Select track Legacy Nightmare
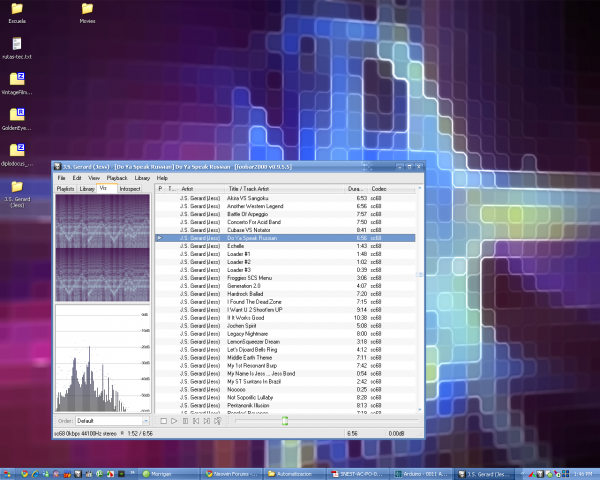The height and width of the screenshot is (480, 600). tap(285, 334)
